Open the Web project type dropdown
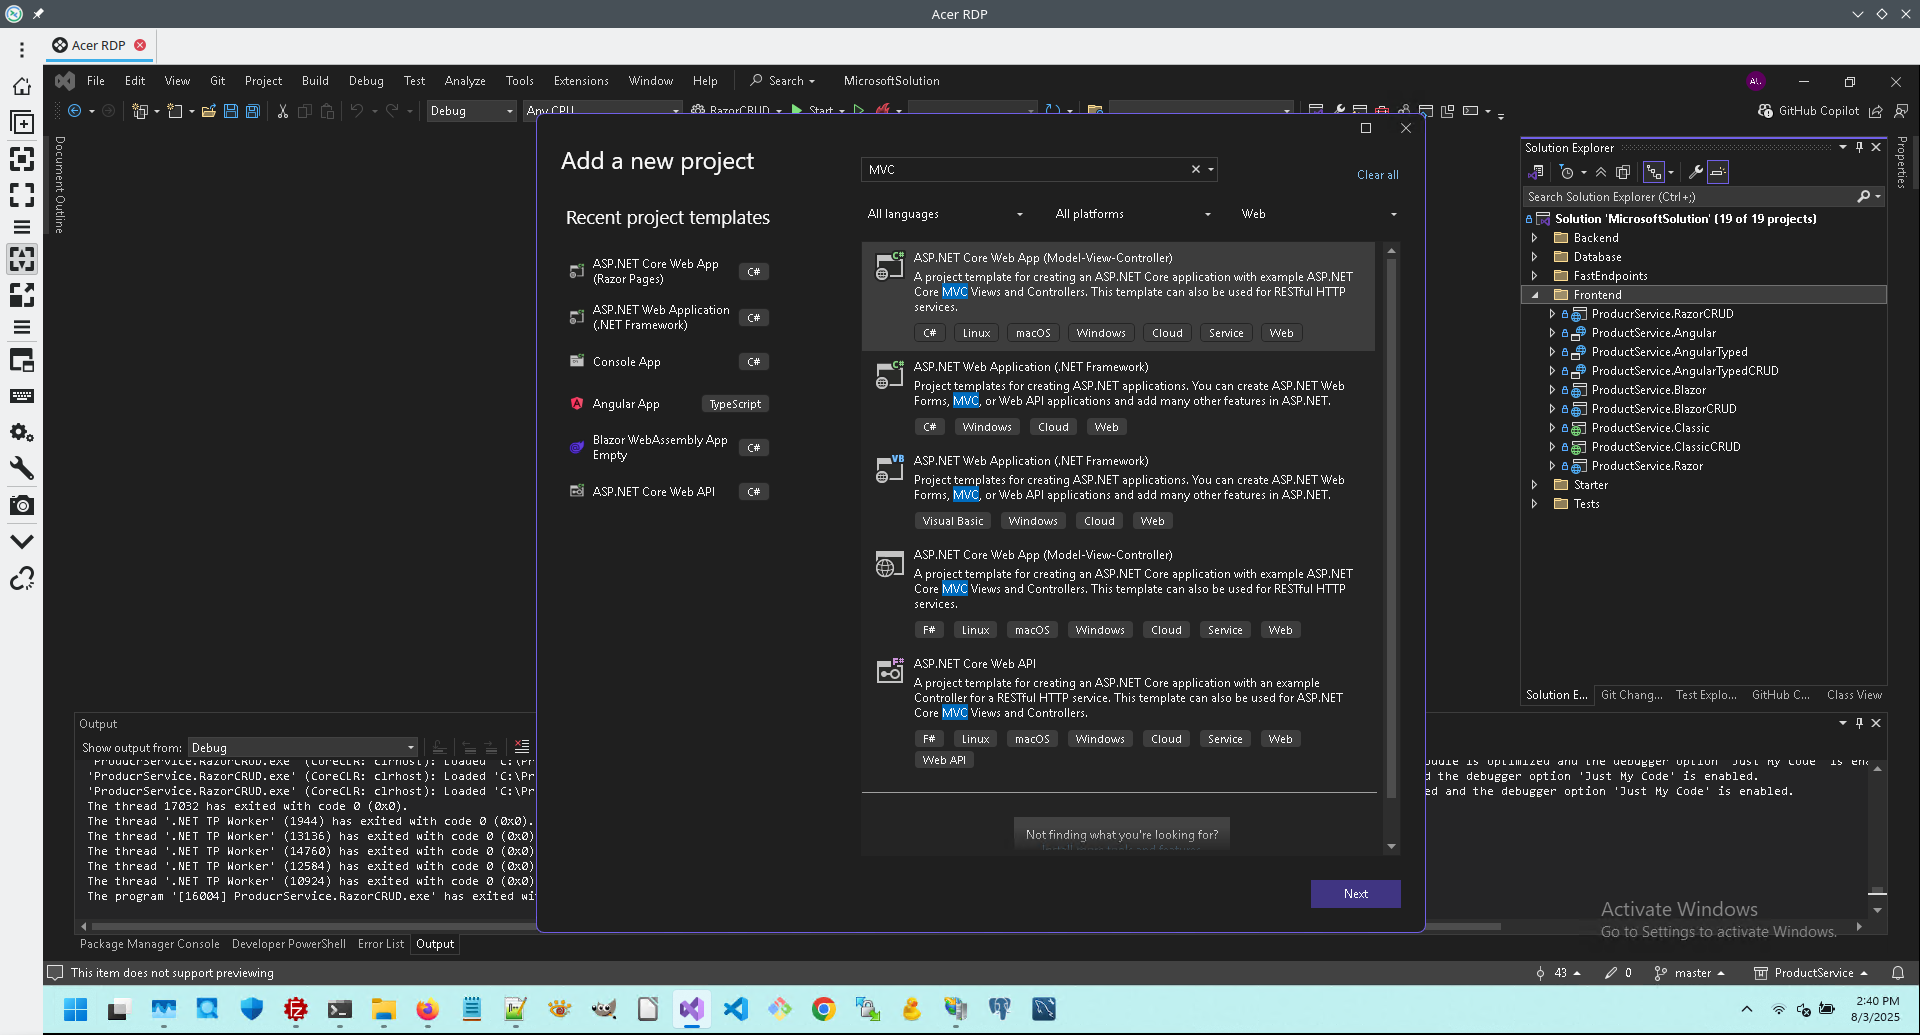The height and width of the screenshot is (1035, 1920). coord(1319,214)
